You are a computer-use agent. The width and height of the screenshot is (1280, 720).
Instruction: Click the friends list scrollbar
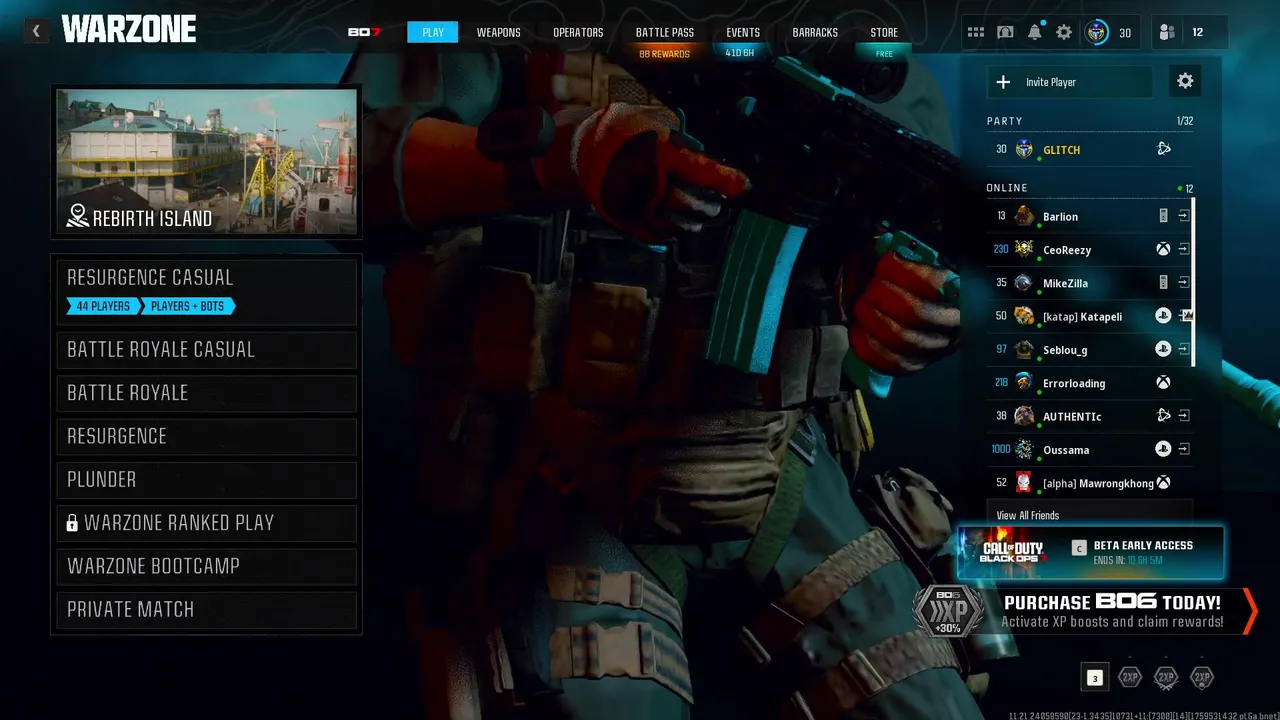(x=1193, y=282)
